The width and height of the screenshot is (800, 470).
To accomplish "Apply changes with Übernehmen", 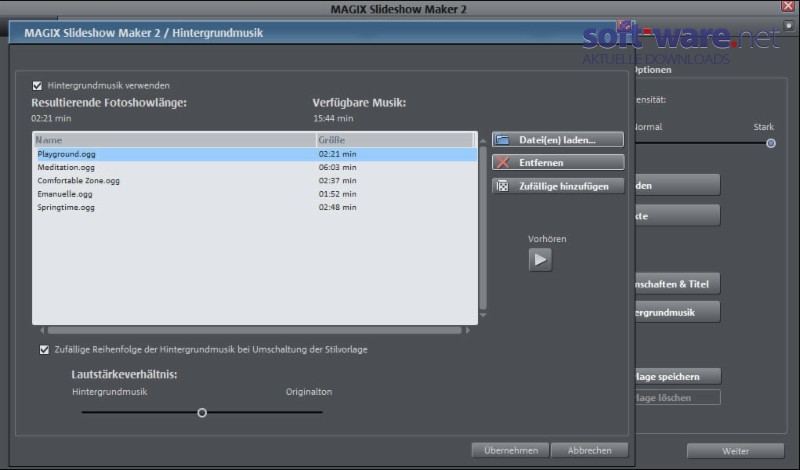I will pyautogui.click(x=511, y=451).
